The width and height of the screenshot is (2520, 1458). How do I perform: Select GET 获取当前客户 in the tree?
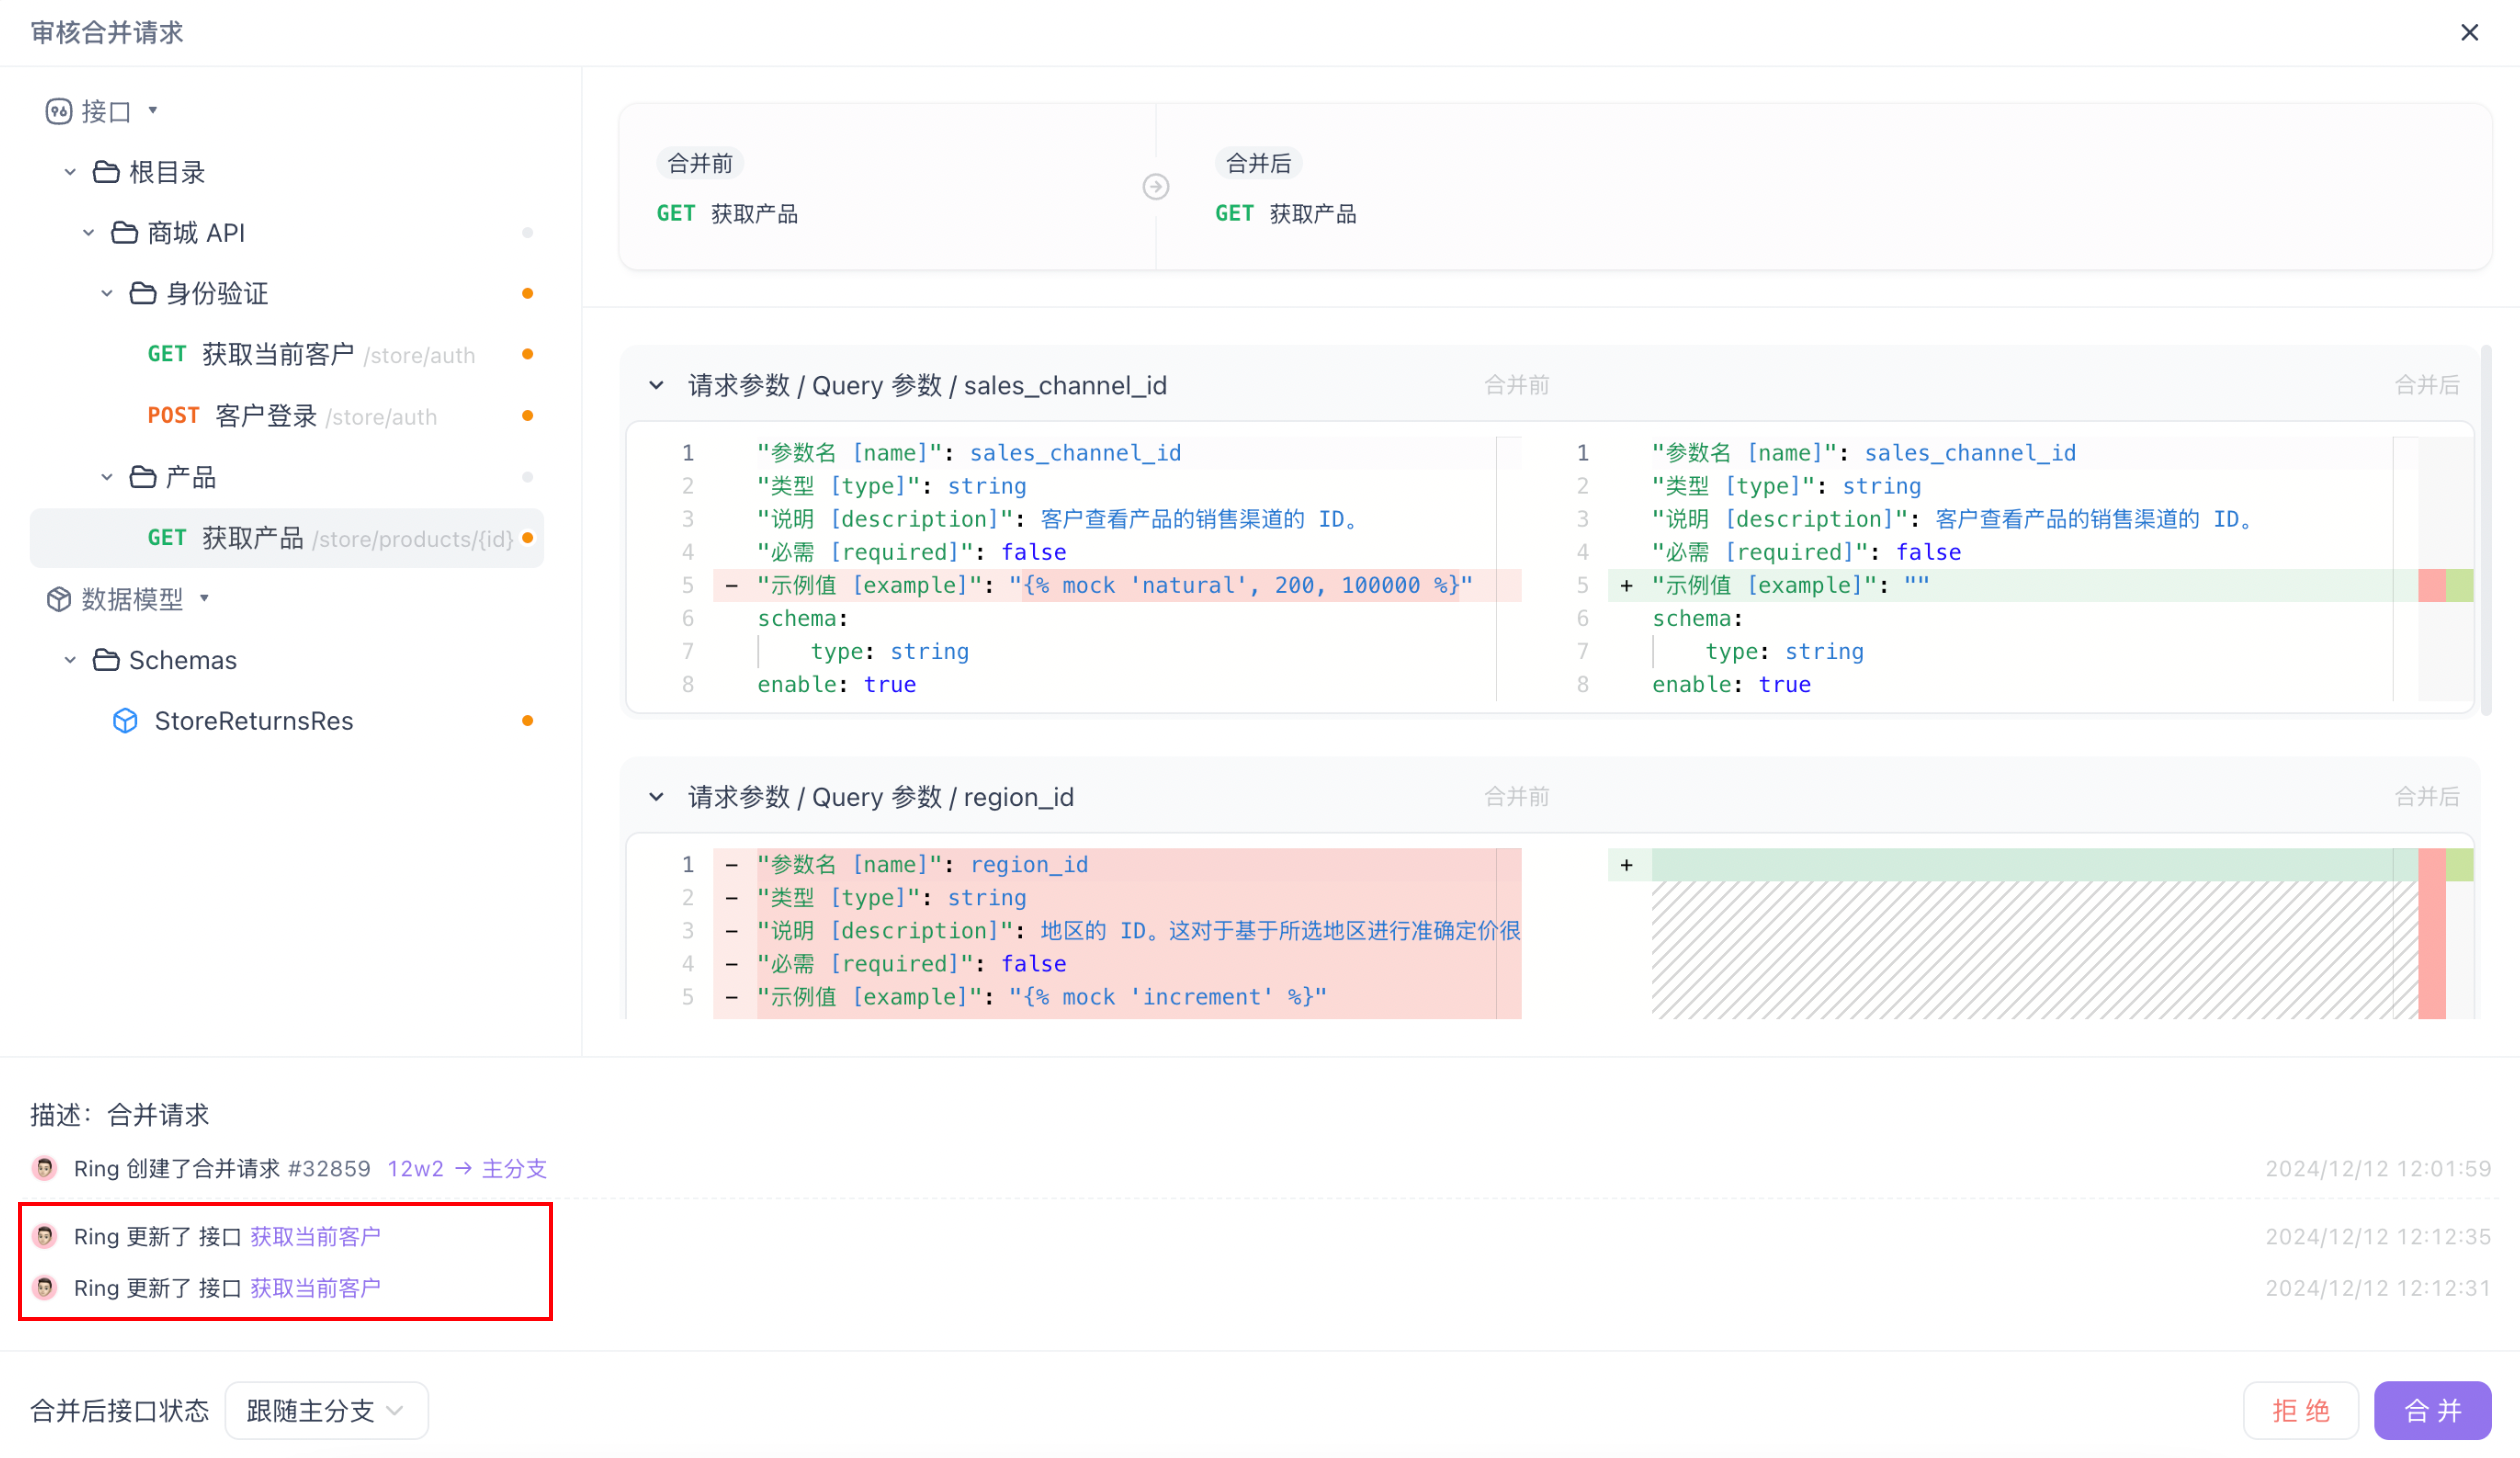coord(278,353)
